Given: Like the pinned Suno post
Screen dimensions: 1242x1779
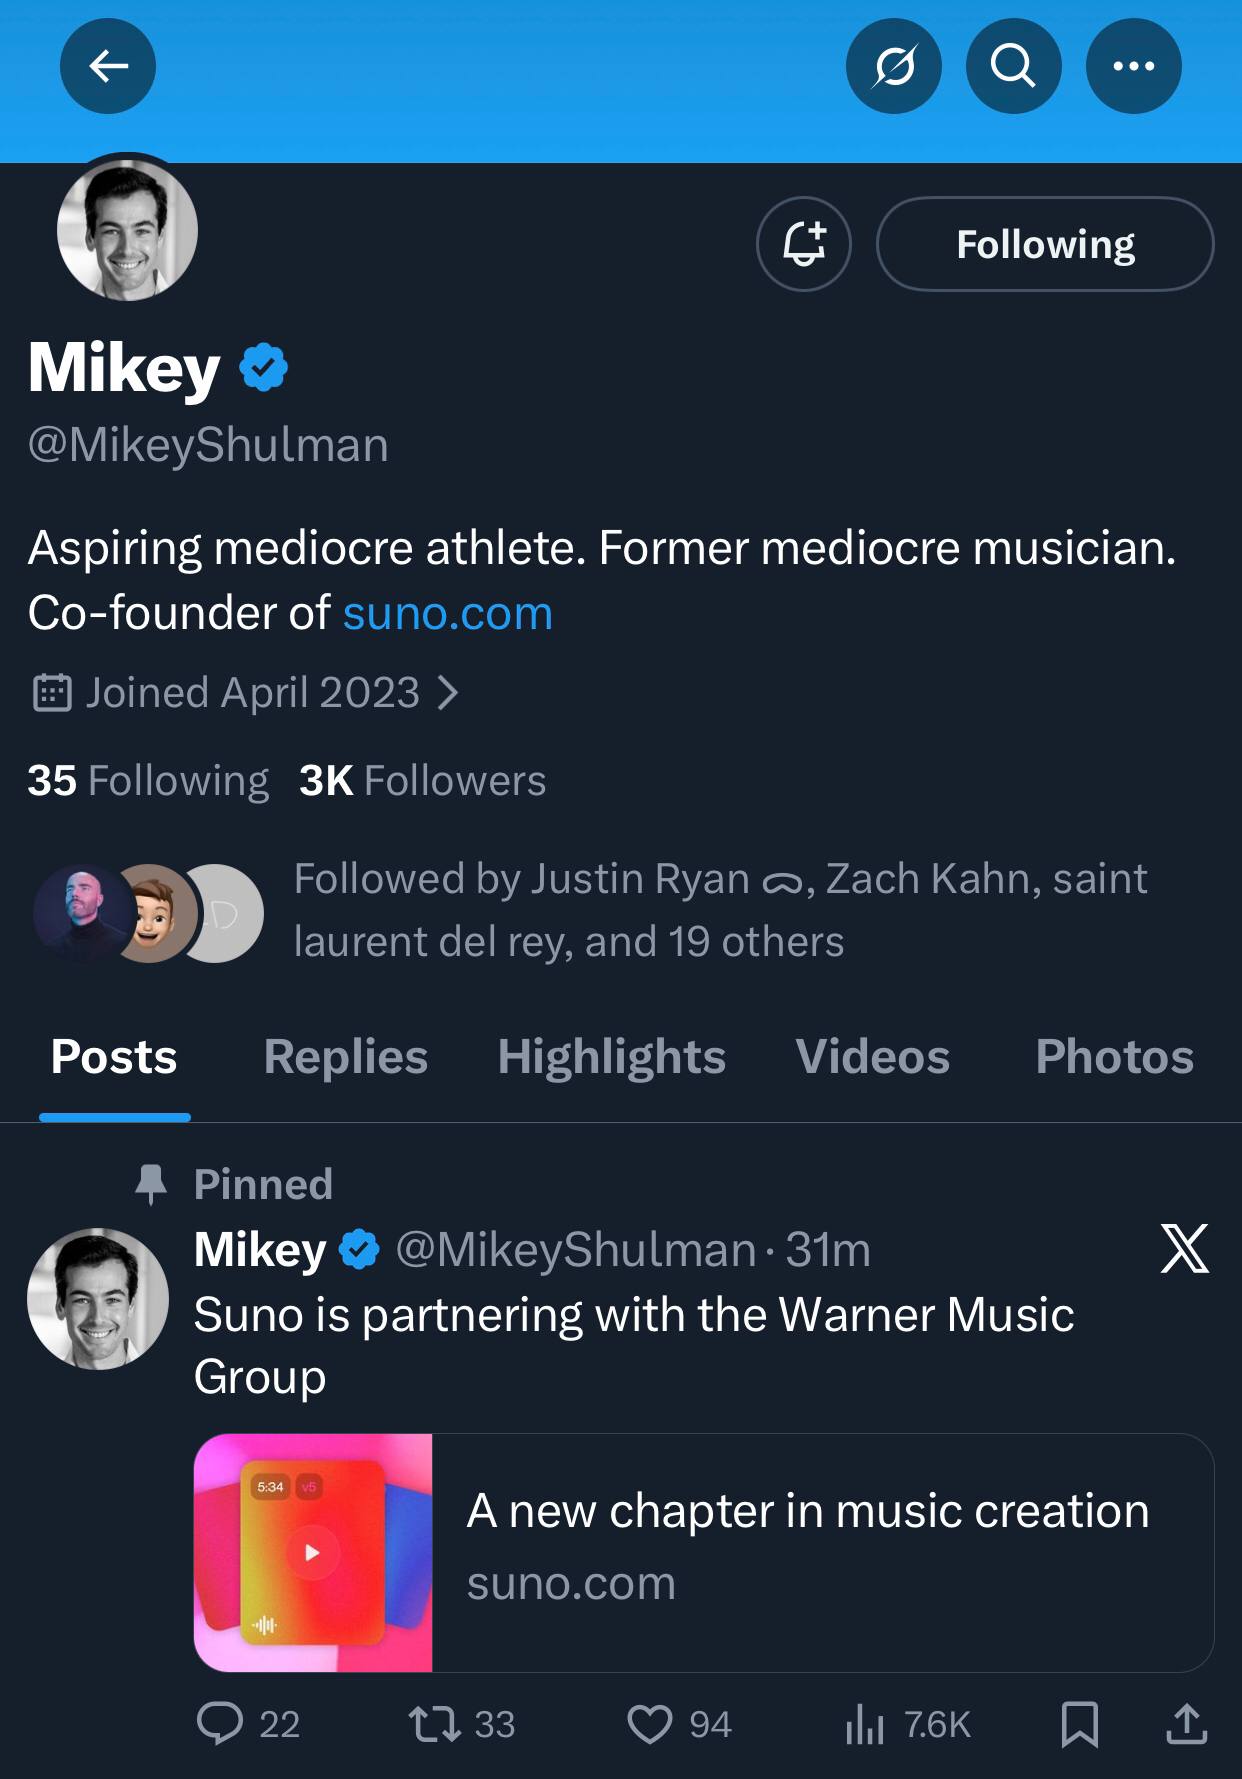Looking at the screenshot, I should pyautogui.click(x=650, y=1723).
